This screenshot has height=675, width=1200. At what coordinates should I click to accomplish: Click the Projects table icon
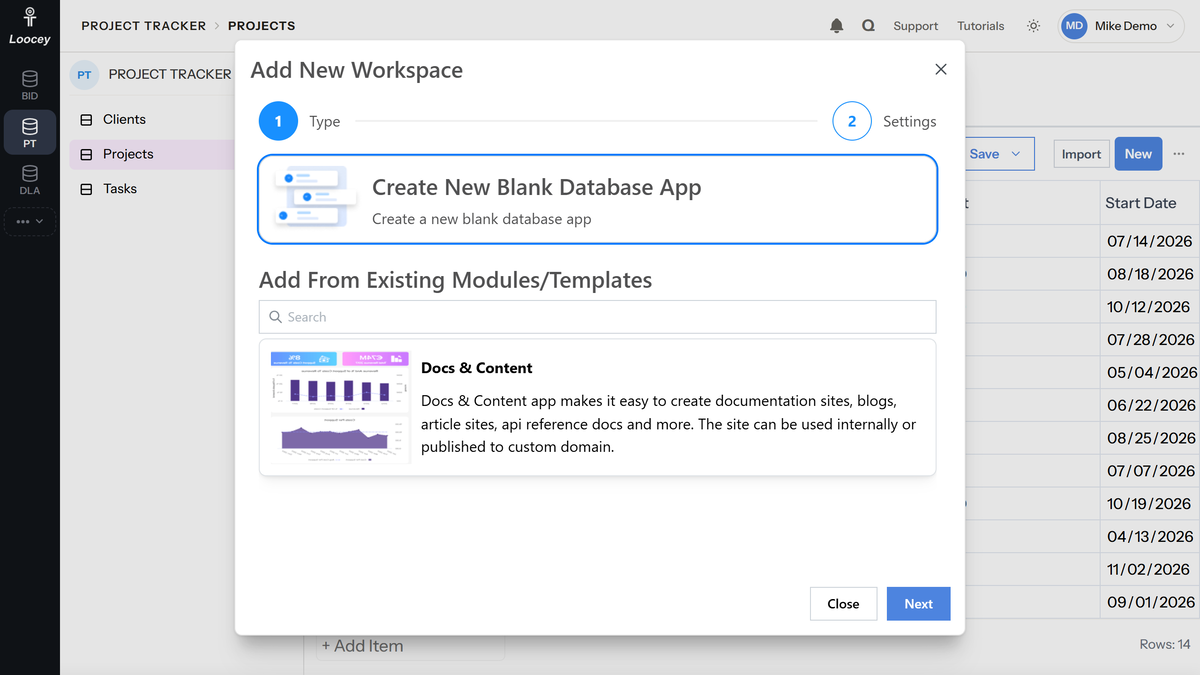tap(86, 154)
